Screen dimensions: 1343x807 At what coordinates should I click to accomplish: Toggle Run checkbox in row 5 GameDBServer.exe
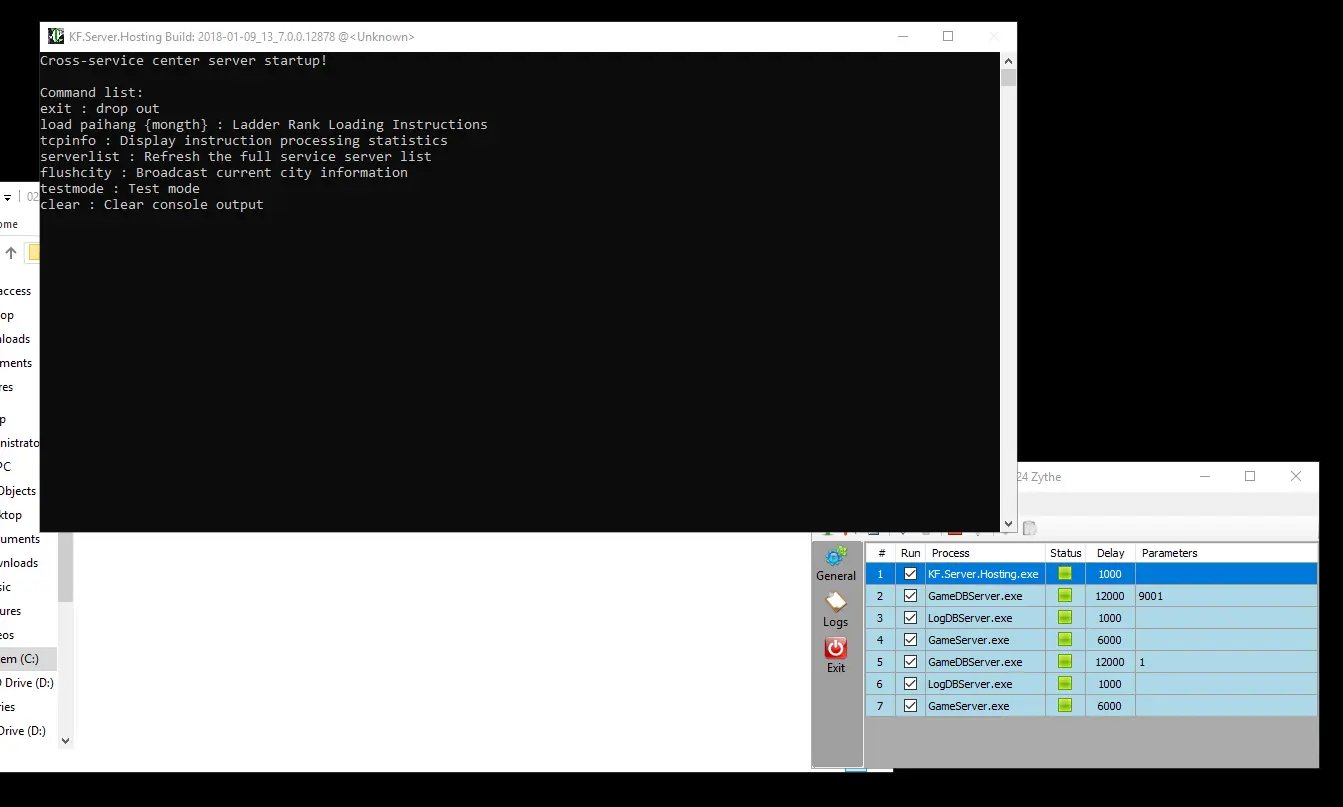pos(910,662)
